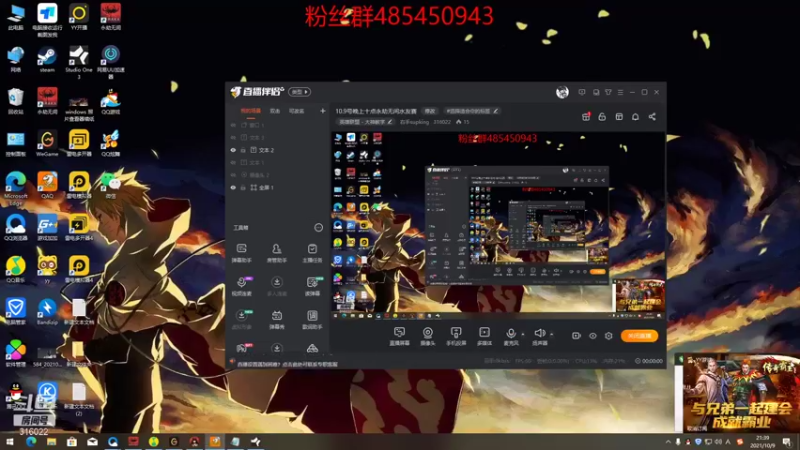Click the 修改 button next to stream title
The width and height of the screenshot is (800, 450).
tap(430, 111)
